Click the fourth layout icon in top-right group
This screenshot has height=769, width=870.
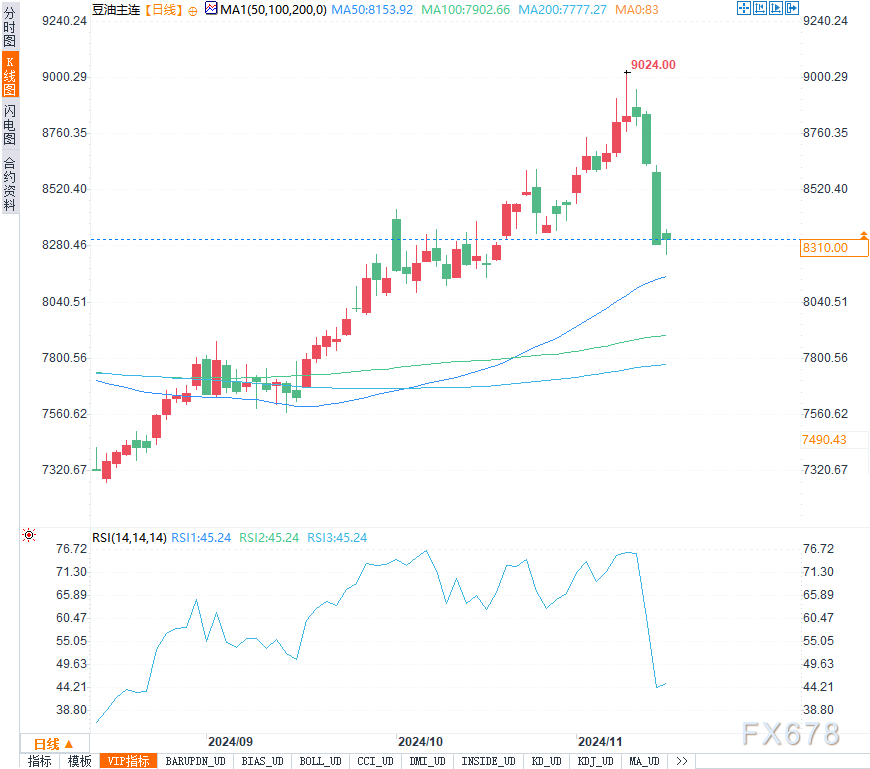pyautogui.click(x=791, y=8)
